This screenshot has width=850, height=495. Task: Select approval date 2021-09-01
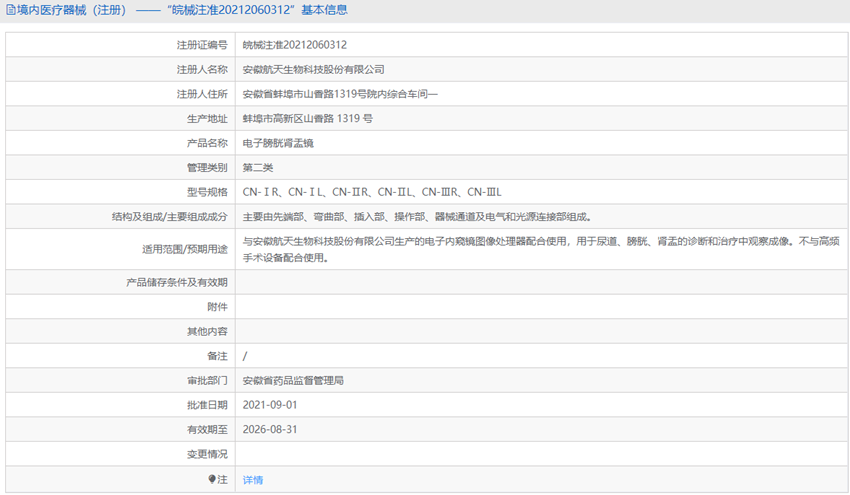pos(270,405)
